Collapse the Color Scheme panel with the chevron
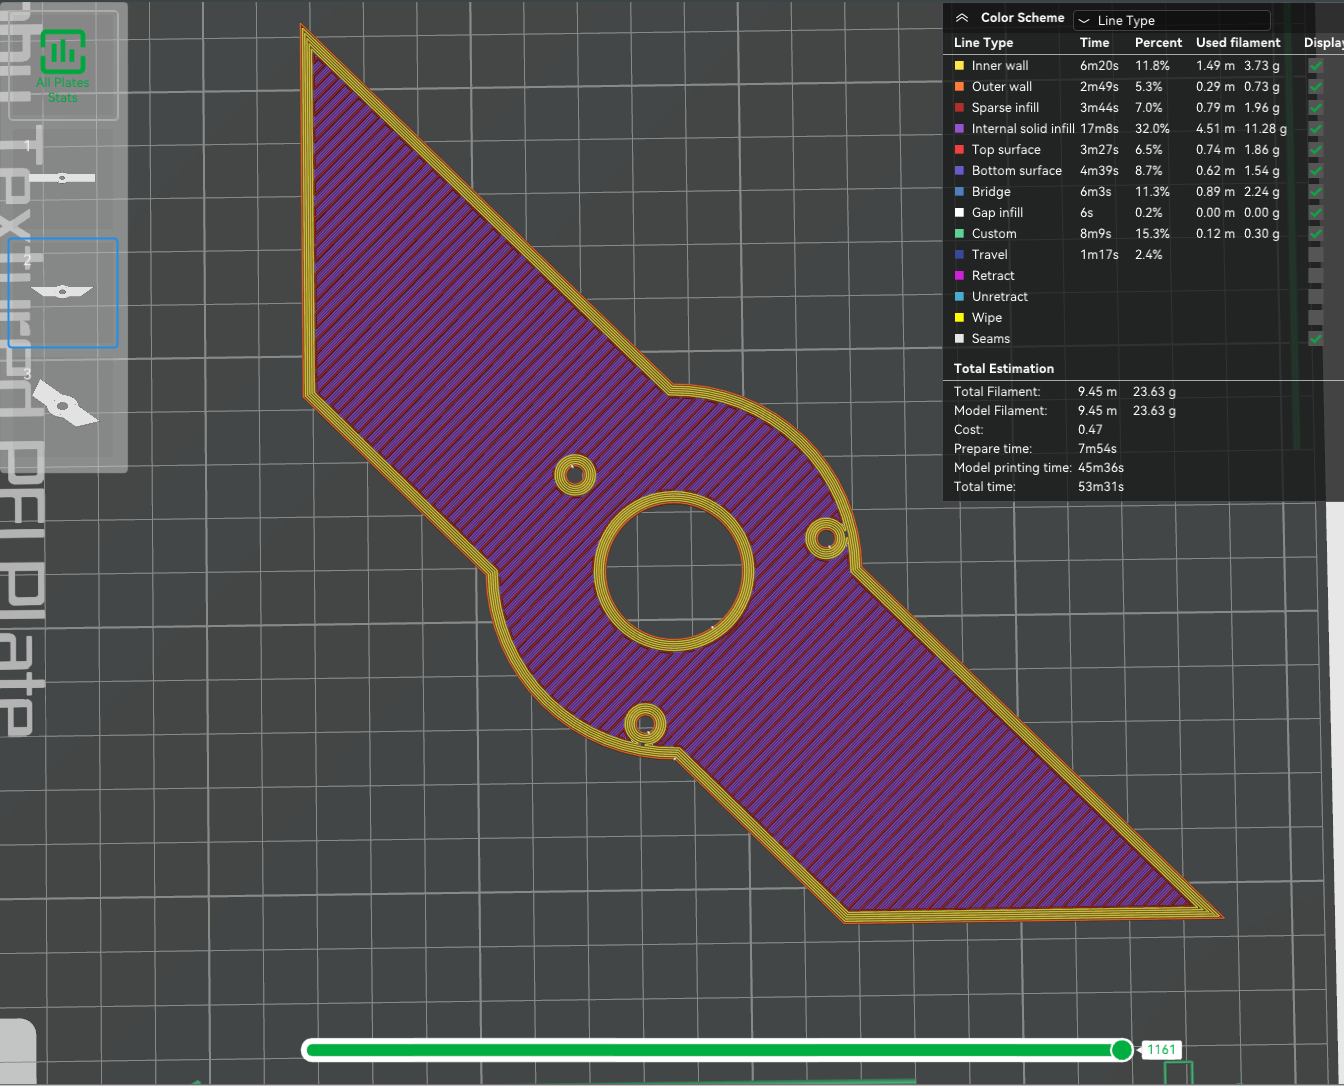Screen dimensions: 1344x1086 point(962,17)
